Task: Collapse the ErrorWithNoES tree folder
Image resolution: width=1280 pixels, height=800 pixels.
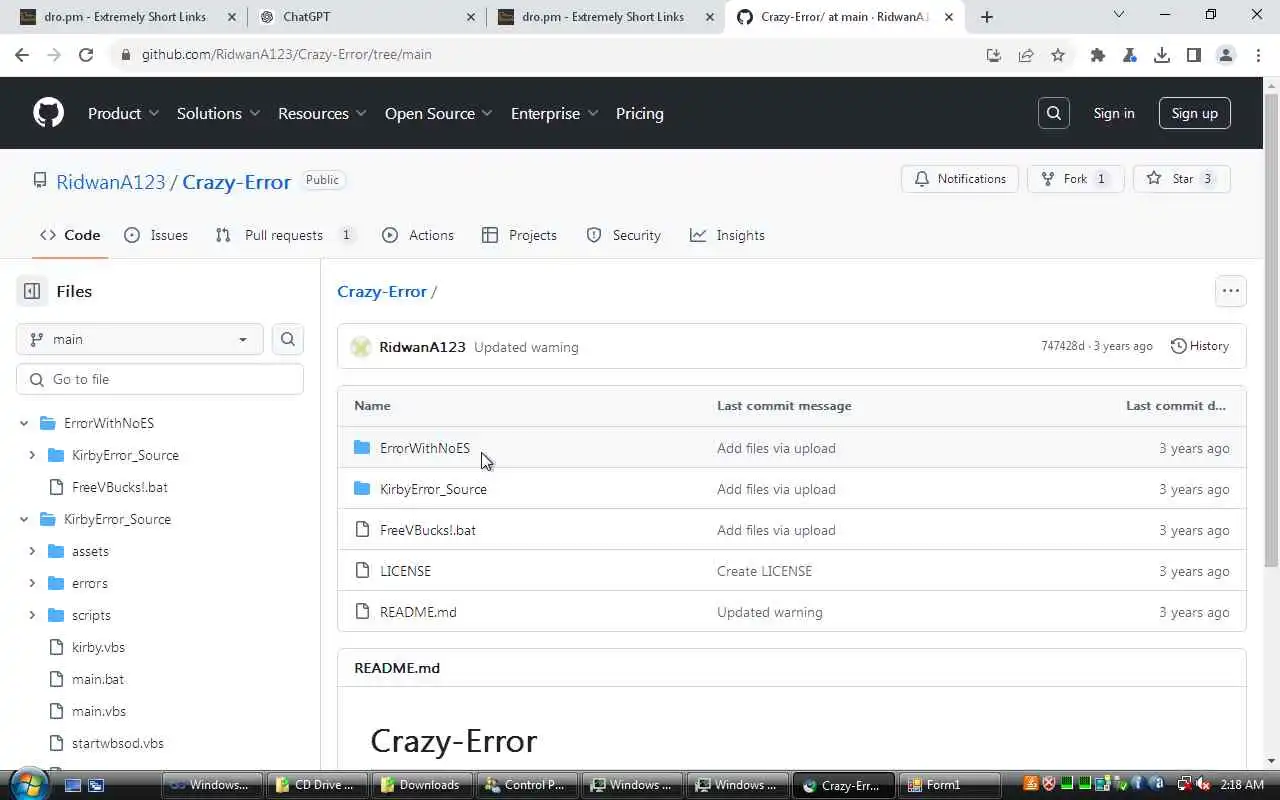Action: [24, 423]
